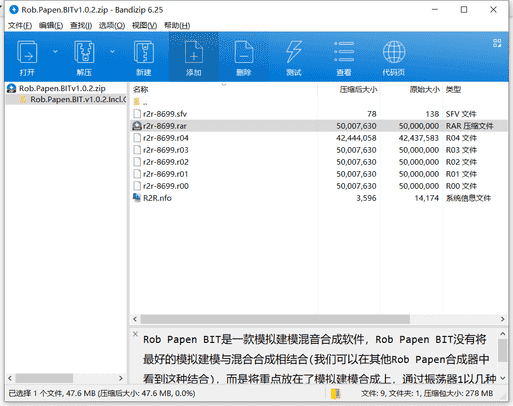Click tree pane scroll right arrow
Image resolution: width=513 pixels, height=406 pixels.
click(121, 378)
